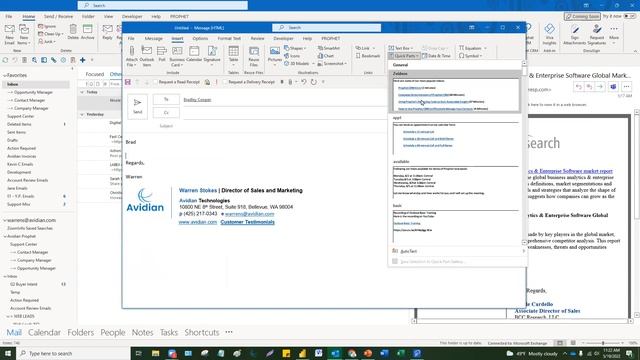Open PROPHET tab in compose window
Screen dimensions: 640x360
click(331, 38)
